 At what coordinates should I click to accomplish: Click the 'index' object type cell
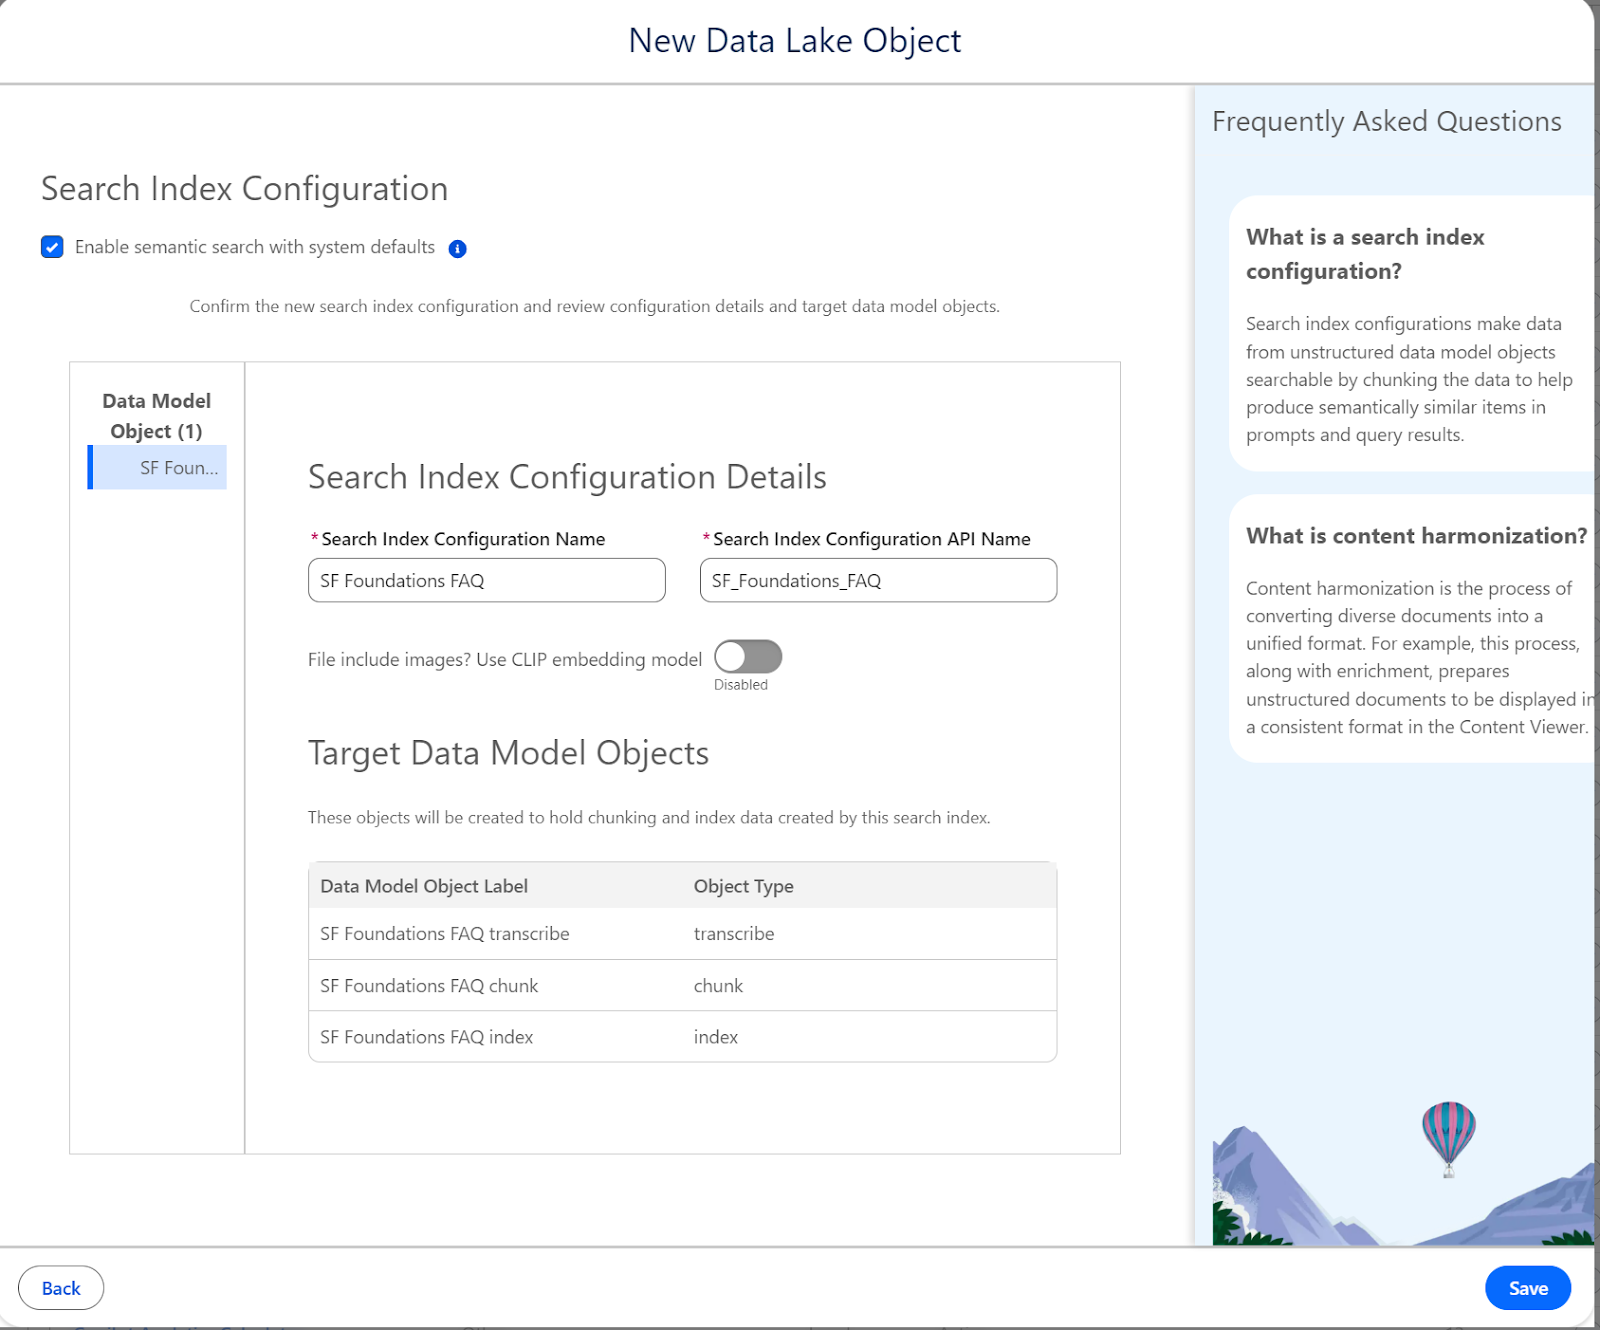click(716, 1038)
